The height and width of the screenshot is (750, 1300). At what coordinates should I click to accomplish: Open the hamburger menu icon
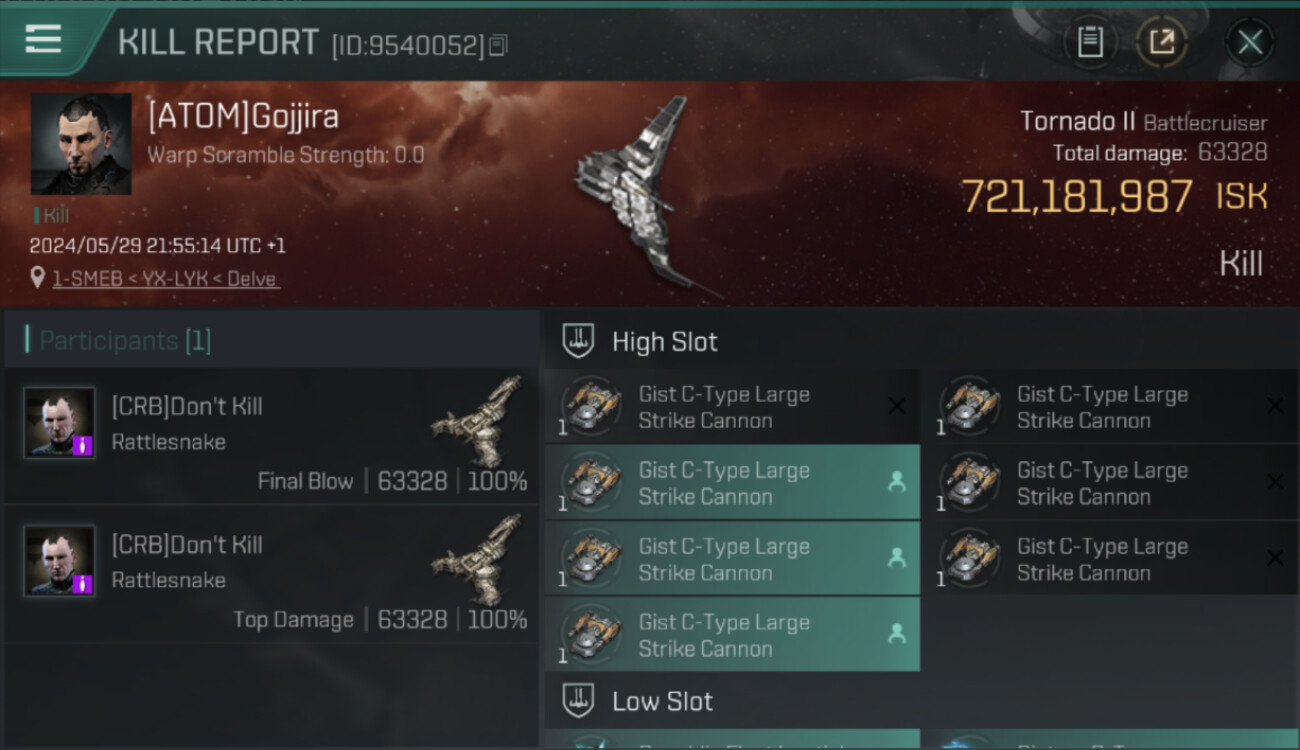pos(44,39)
